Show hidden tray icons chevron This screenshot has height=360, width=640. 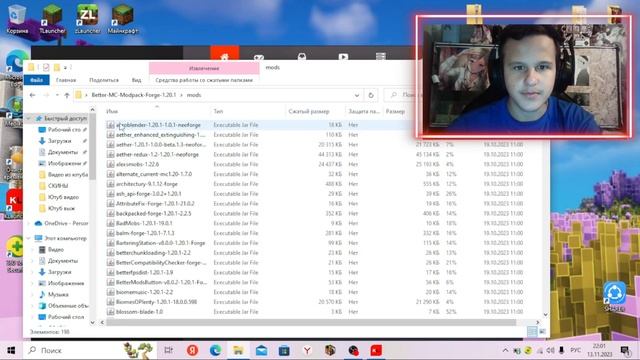[505, 350]
